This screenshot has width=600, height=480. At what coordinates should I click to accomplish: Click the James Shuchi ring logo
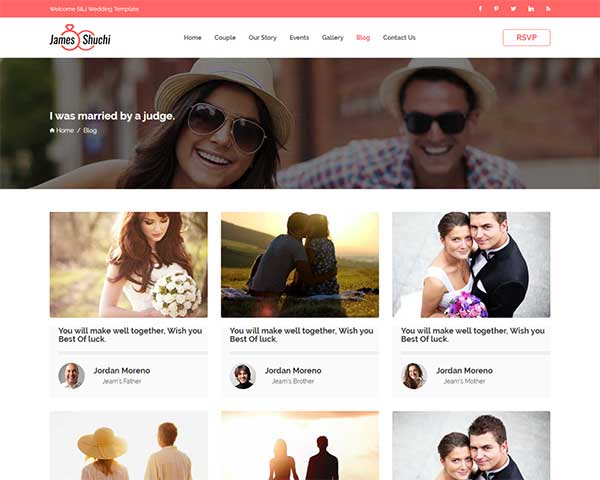pos(80,38)
